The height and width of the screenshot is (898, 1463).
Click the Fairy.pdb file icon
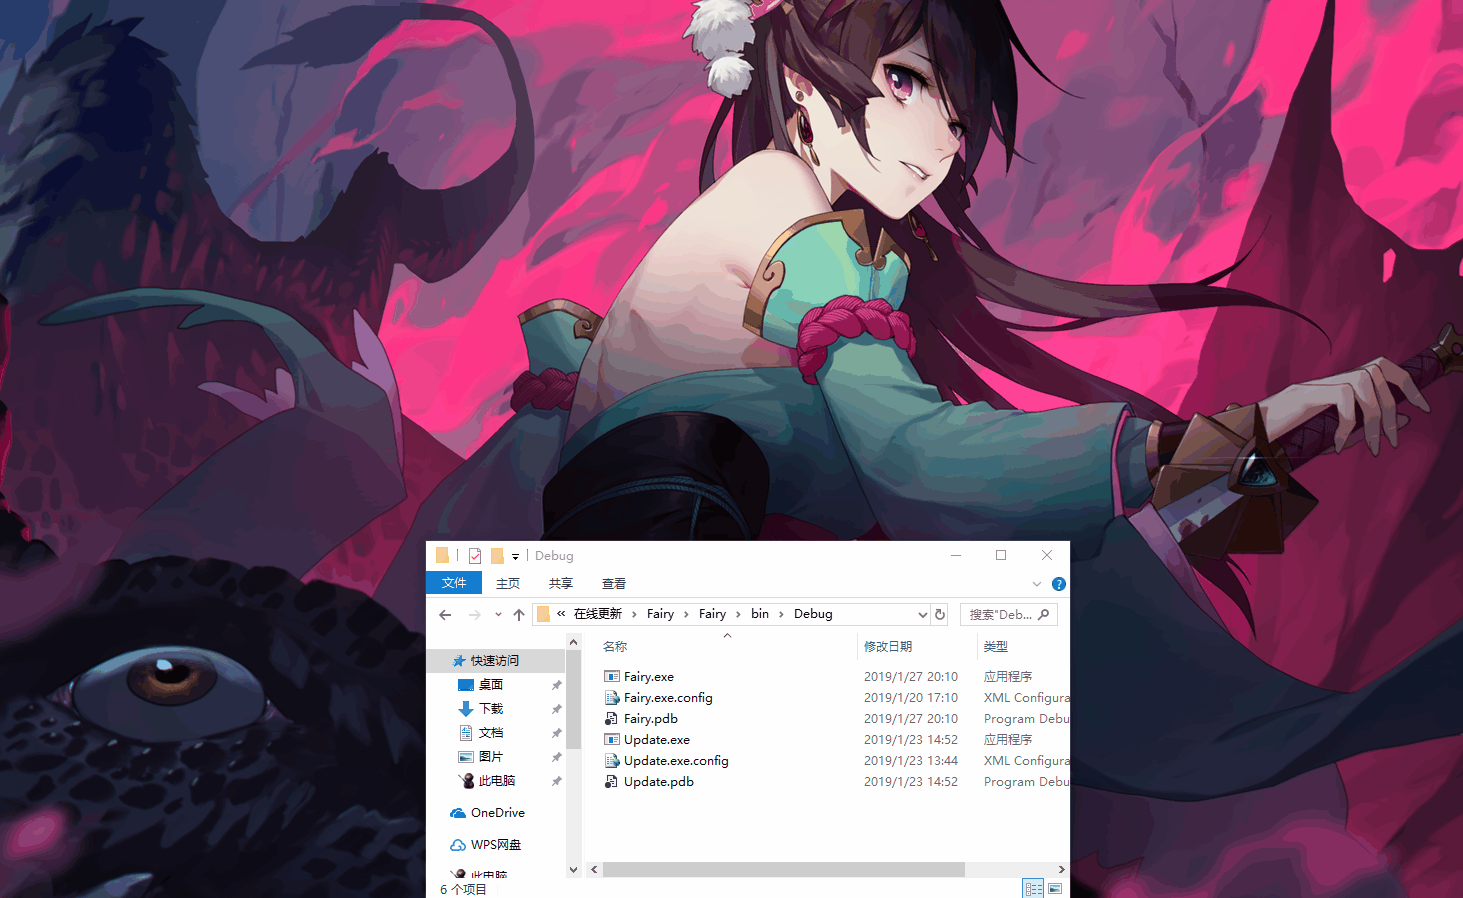(612, 719)
